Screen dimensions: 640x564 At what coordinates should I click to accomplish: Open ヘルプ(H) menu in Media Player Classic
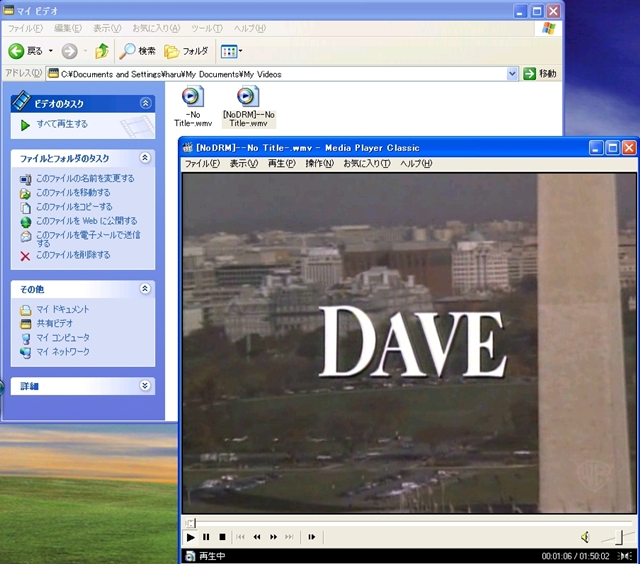416,164
